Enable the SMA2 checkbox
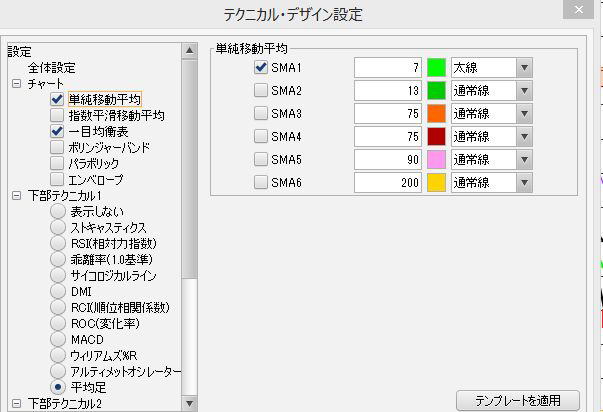 tap(261, 91)
